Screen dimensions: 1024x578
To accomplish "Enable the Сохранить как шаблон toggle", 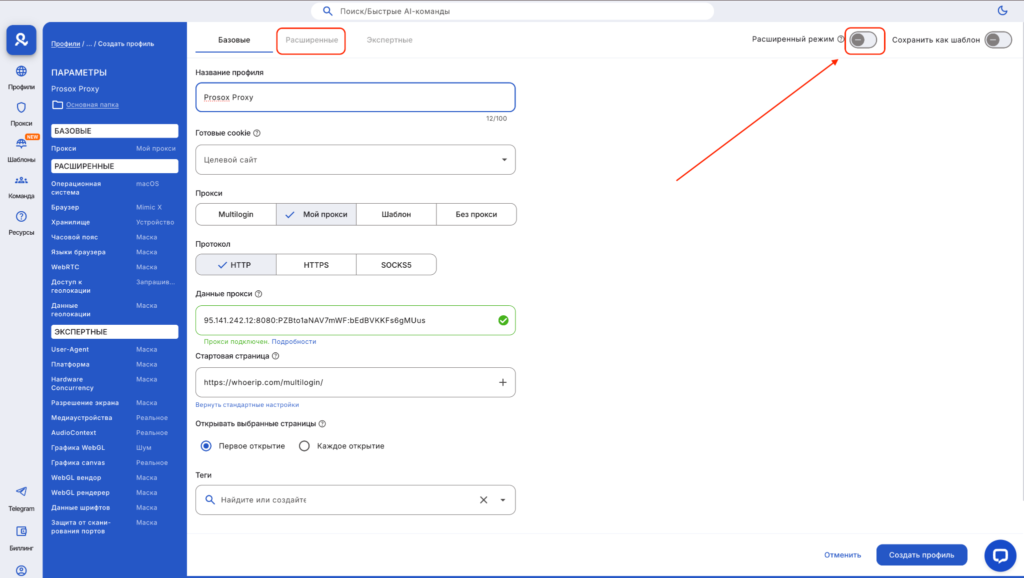I will 997,40.
